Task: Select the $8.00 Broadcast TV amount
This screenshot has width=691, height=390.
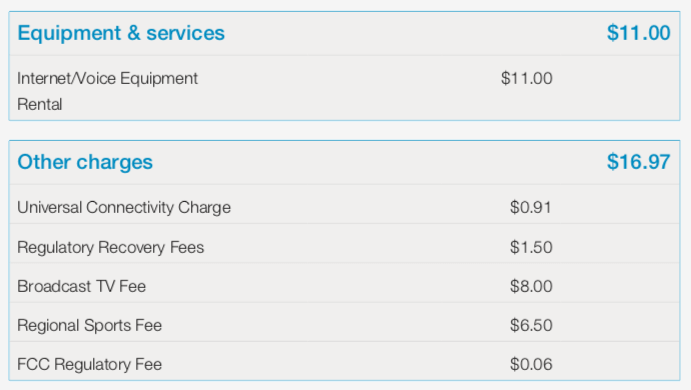Action: click(x=531, y=286)
